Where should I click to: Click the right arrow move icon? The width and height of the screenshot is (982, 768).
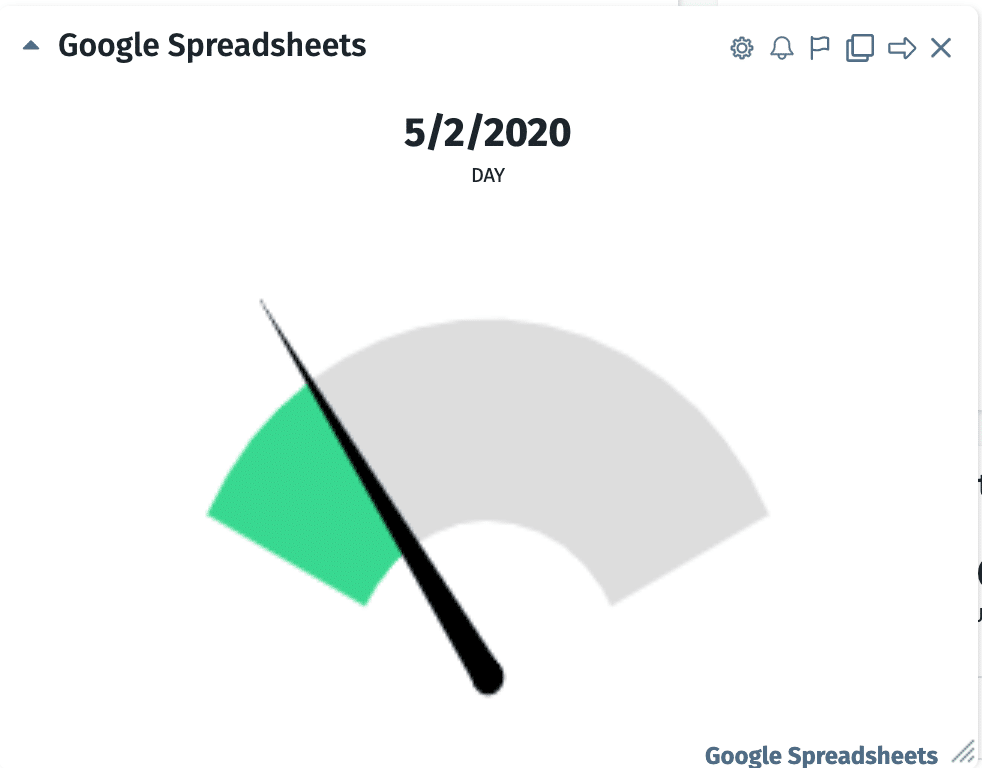tap(902, 48)
